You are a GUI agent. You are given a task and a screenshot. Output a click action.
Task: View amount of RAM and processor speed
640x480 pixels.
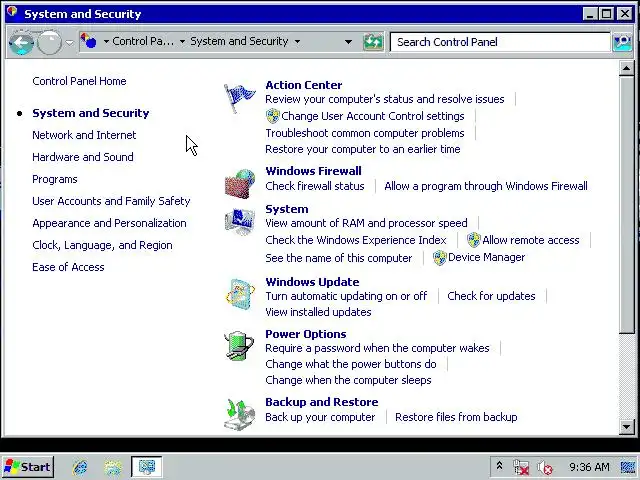367,223
